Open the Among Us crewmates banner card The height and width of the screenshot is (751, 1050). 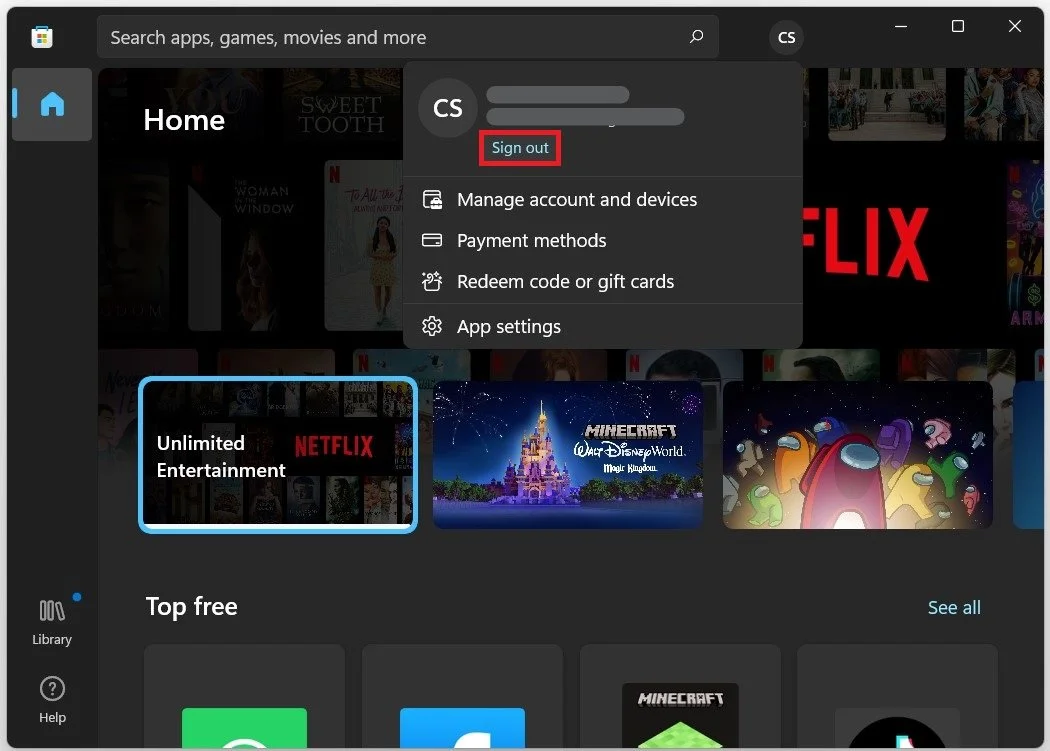click(x=858, y=455)
